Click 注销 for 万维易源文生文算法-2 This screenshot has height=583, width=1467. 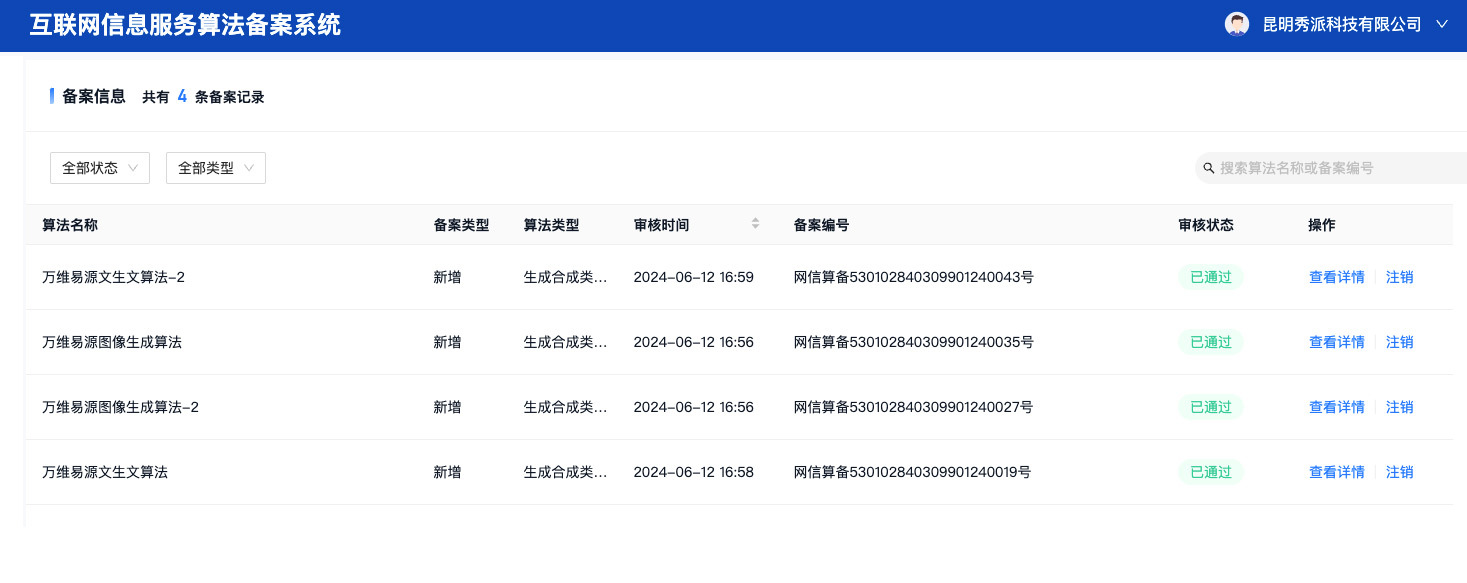(x=1400, y=277)
